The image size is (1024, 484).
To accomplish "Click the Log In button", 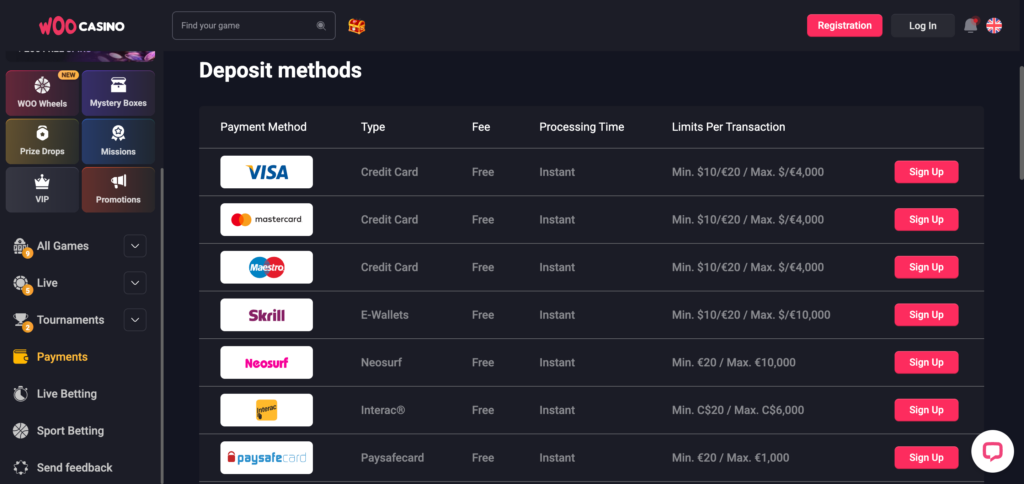I will tap(923, 25).
